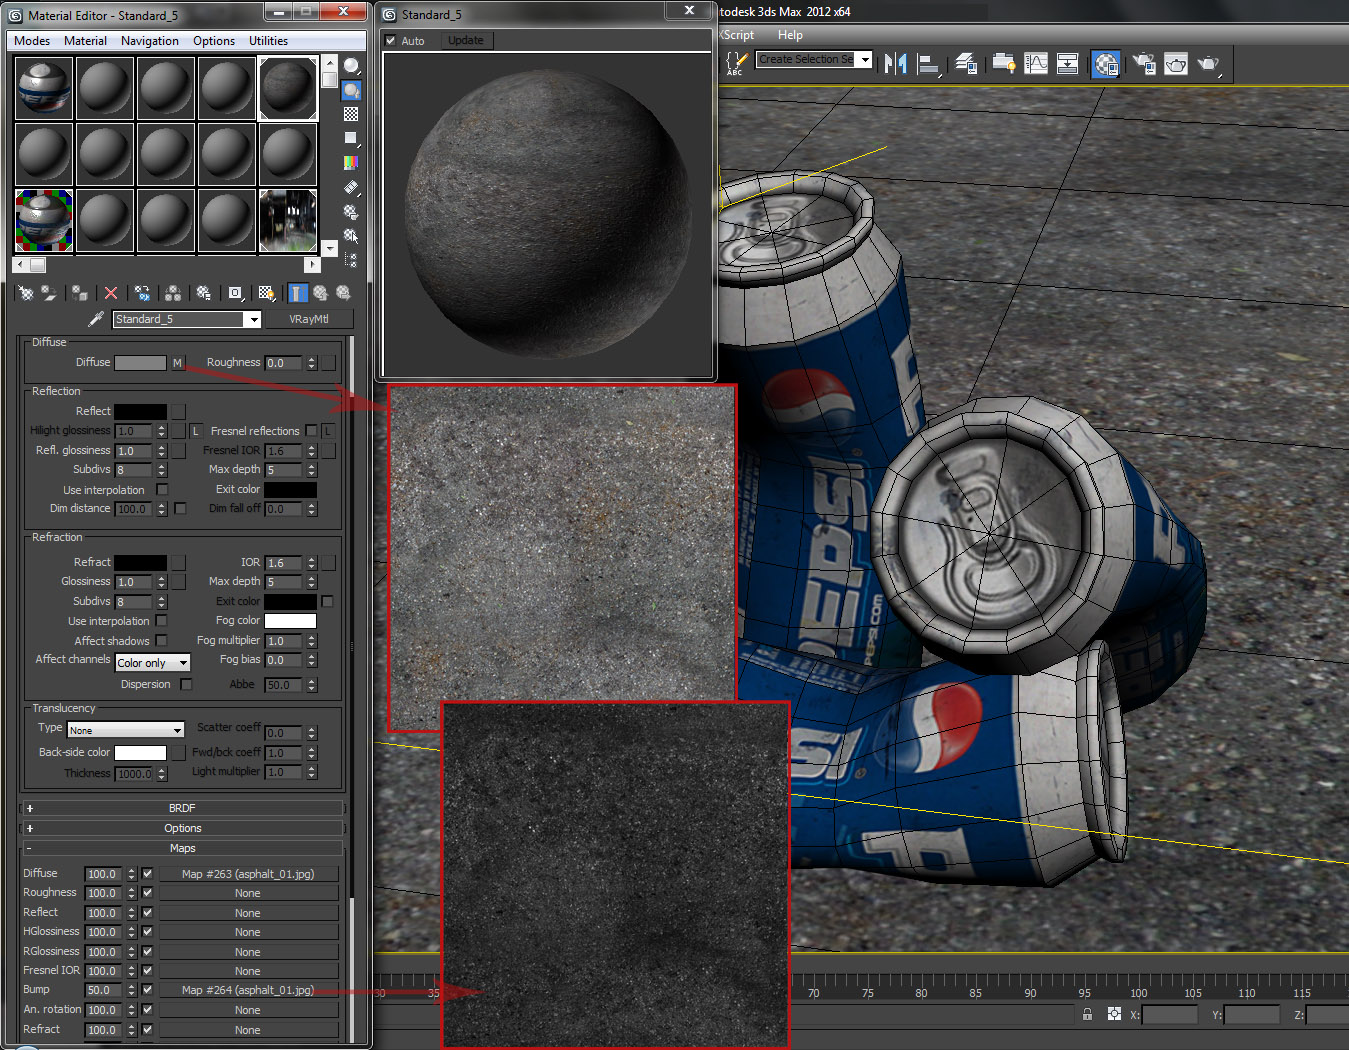
Task: Enable the Fresnel reflections checkbox
Action: (x=312, y=431)
